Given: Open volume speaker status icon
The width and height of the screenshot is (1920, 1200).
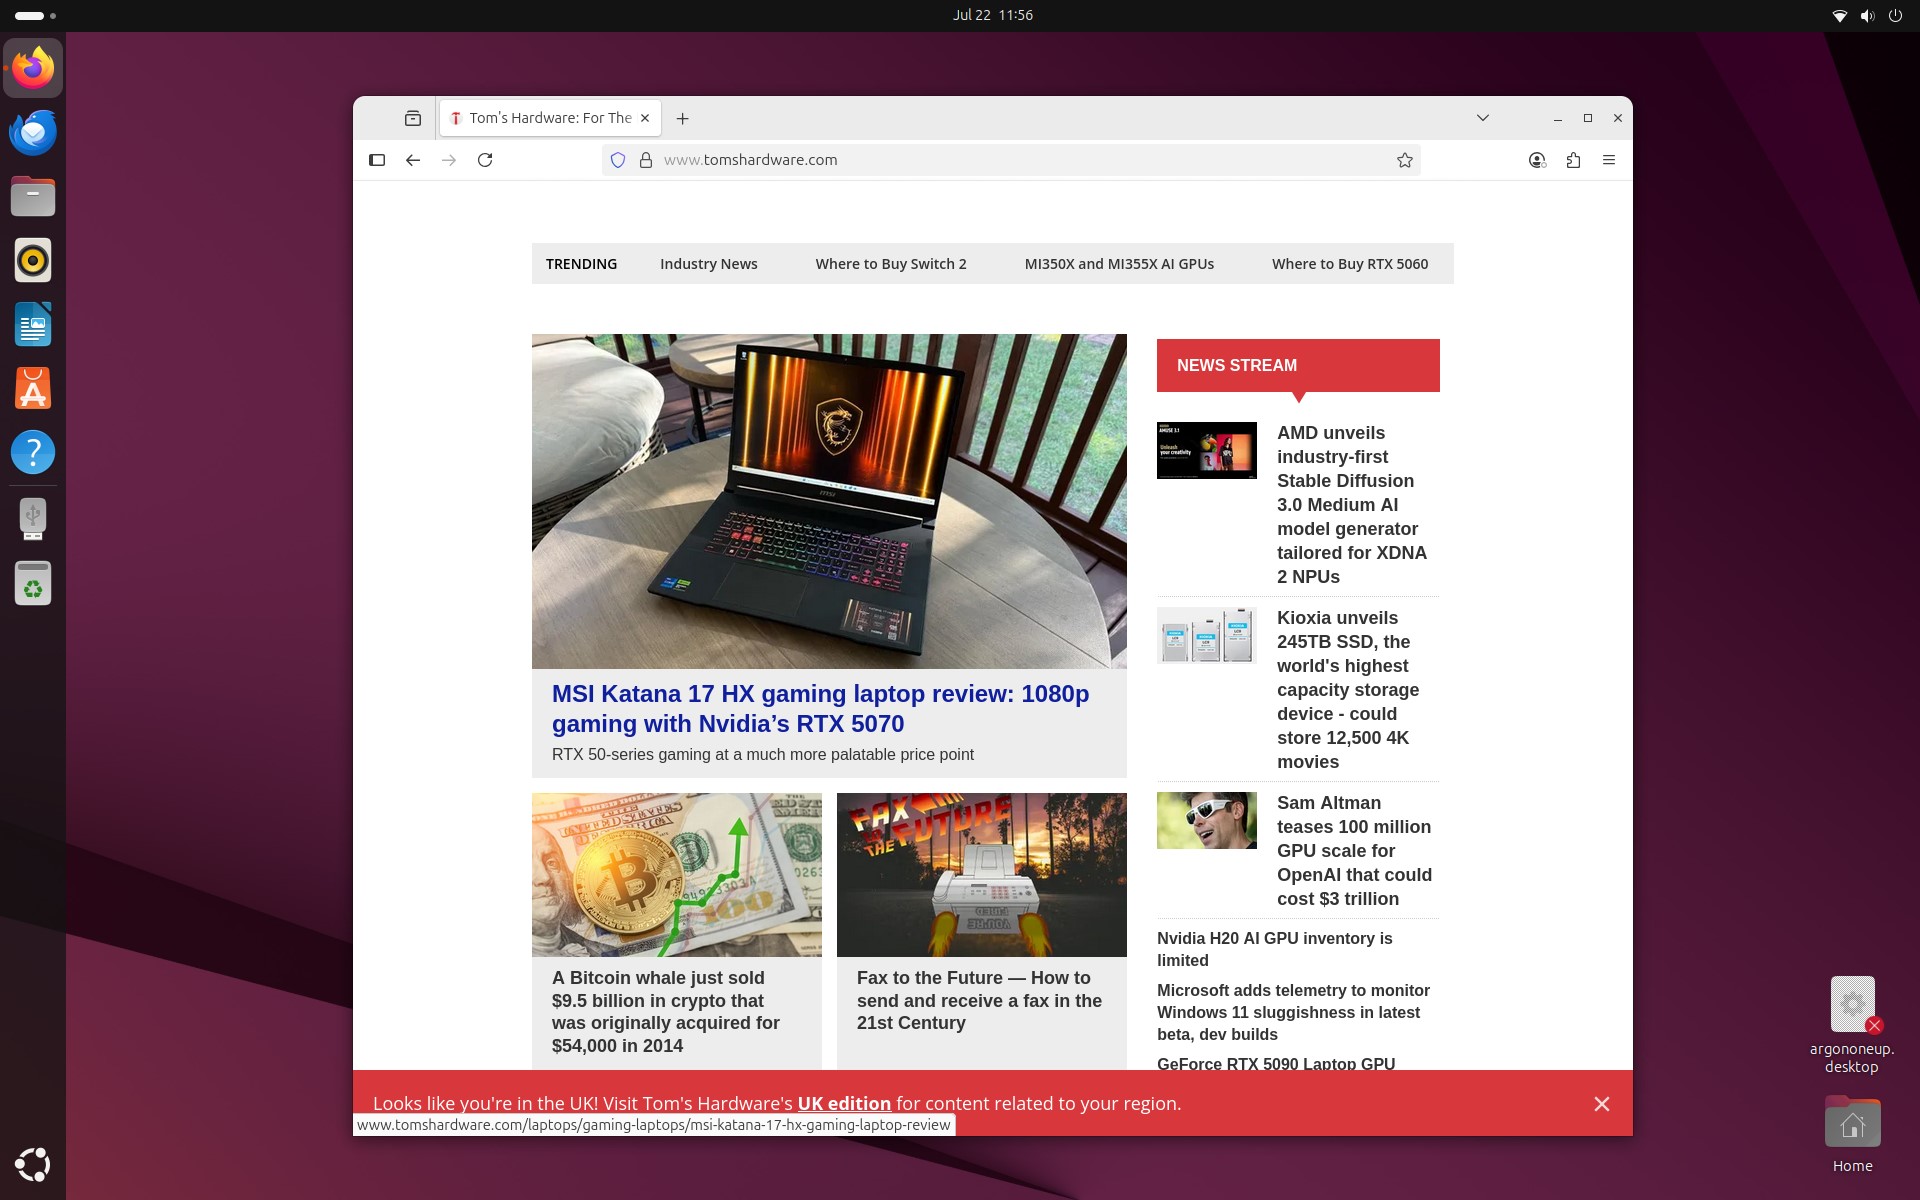Looking at the screenshot, I should (x=1867, y=16).
